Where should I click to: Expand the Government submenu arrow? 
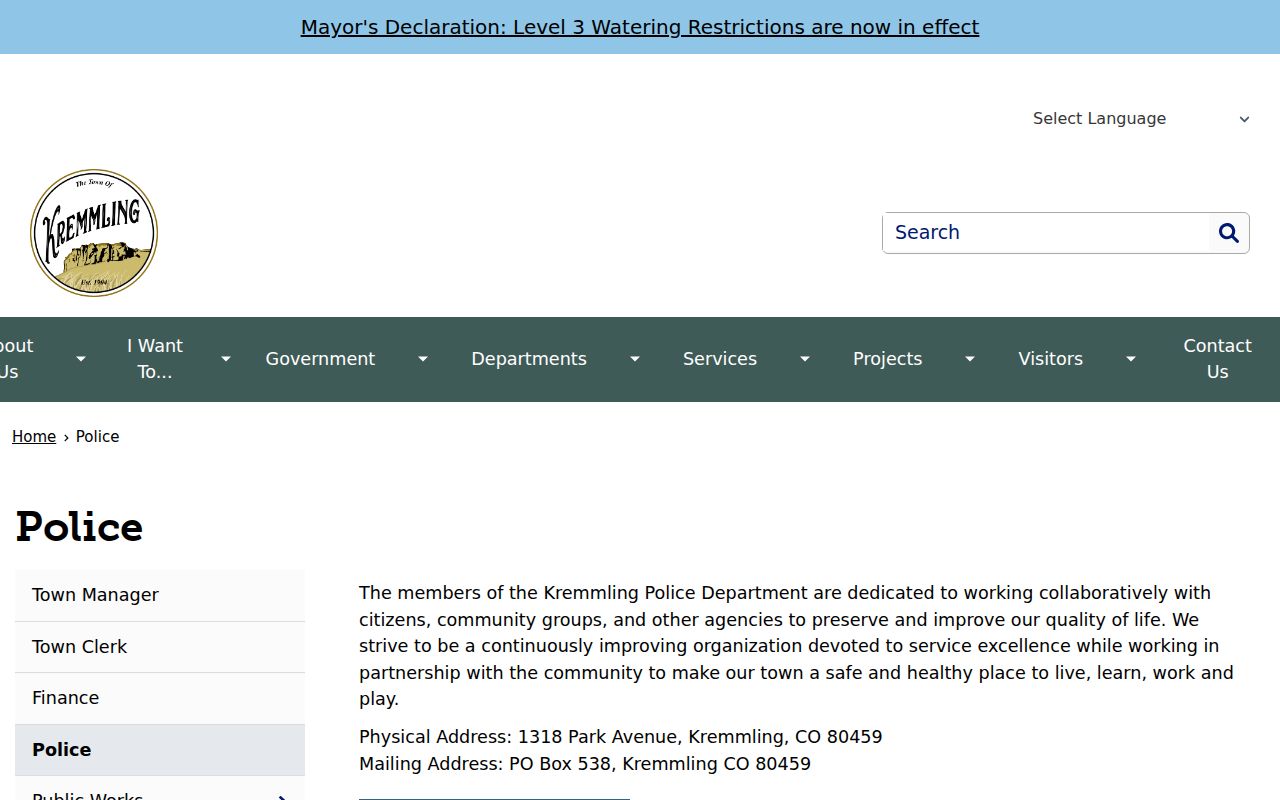coord(423,359)
